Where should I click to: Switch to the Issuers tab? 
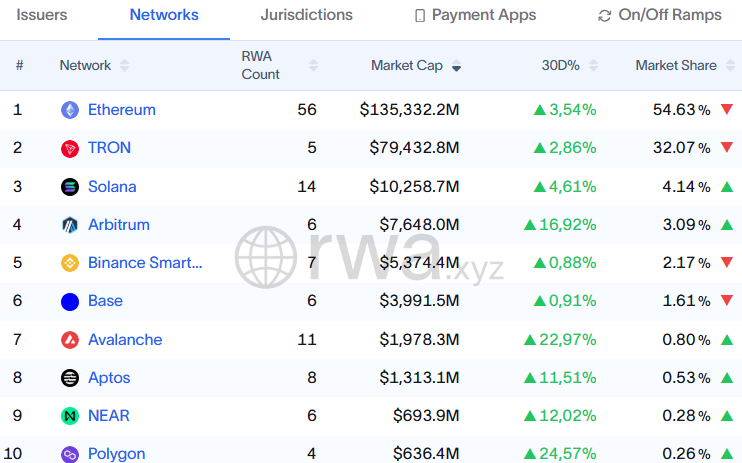point(42,15)
